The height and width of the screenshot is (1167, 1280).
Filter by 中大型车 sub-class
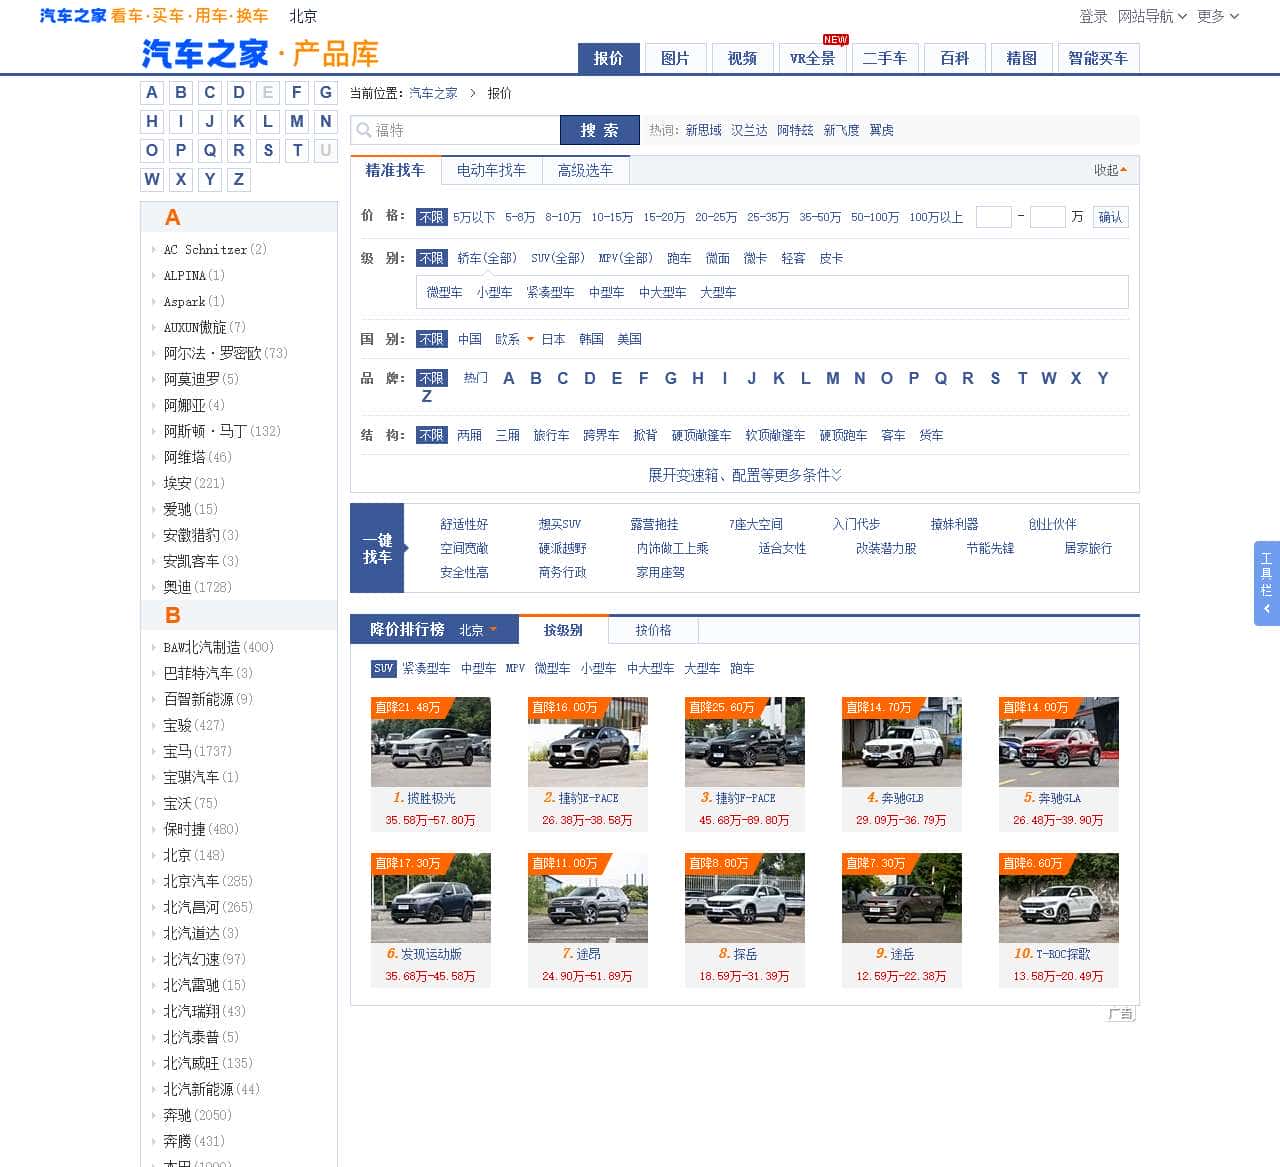coord(662,292)
